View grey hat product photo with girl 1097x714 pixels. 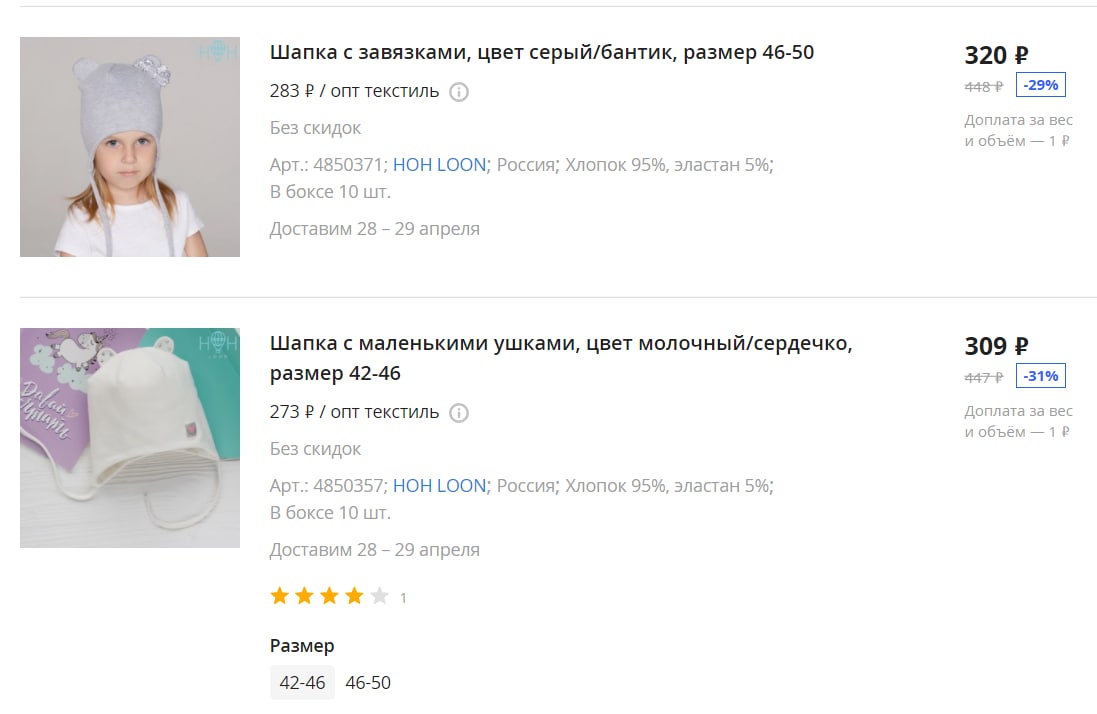(x=130, y=147)
